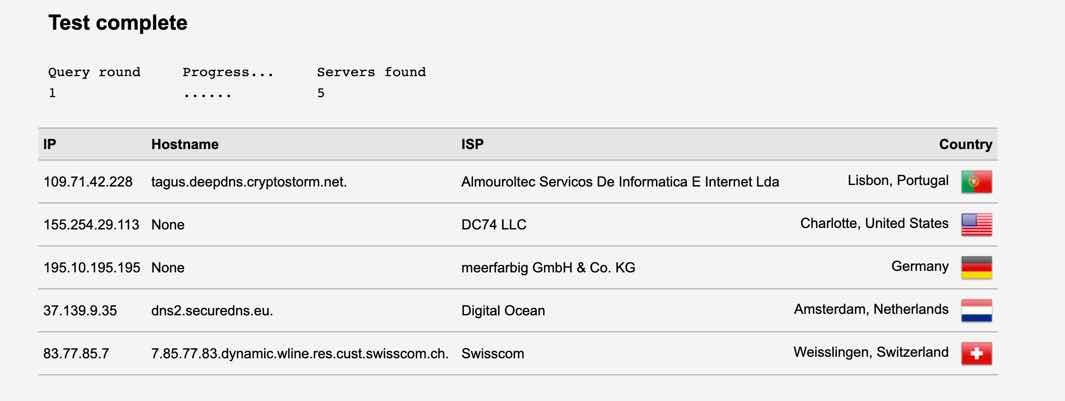1065x401 pixels.
Task: Click the Switzerland flag icon
Action: click(976, 353)
